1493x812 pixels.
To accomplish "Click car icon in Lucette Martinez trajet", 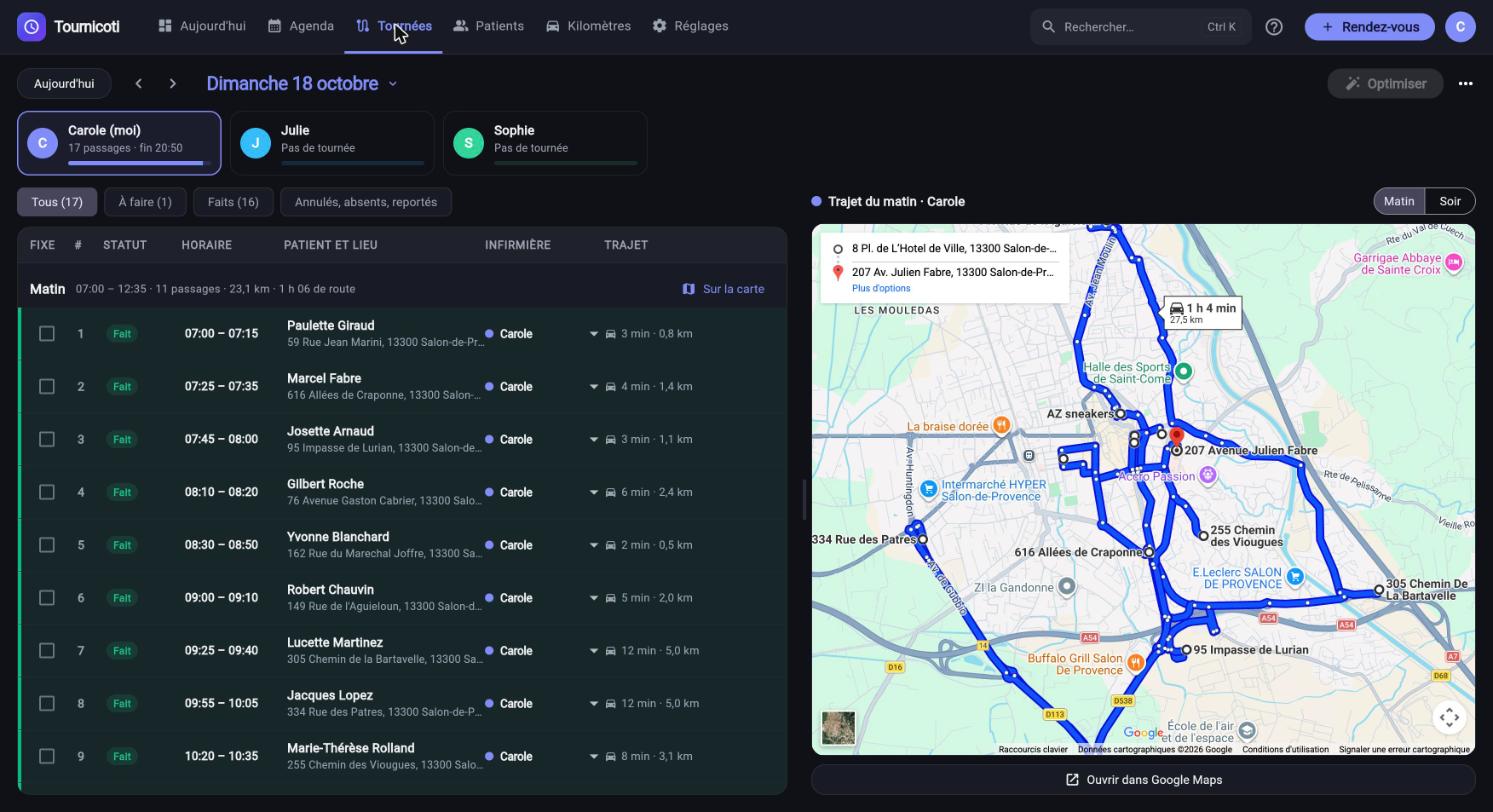I will coord(610,651).
